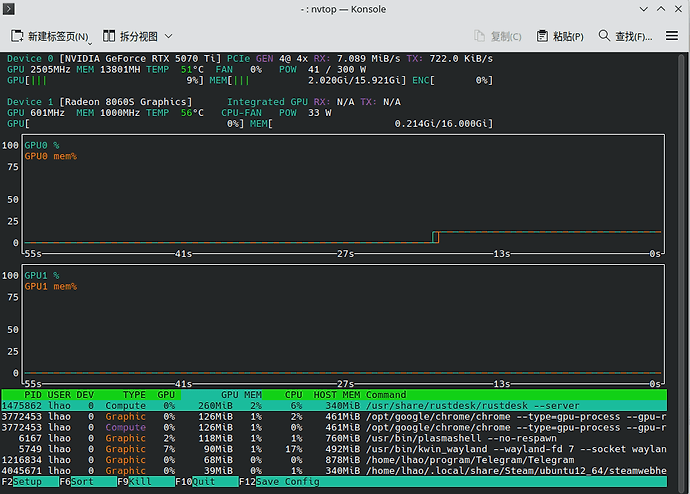Click the MEM 1000MHz clock reading

(108, 113)
